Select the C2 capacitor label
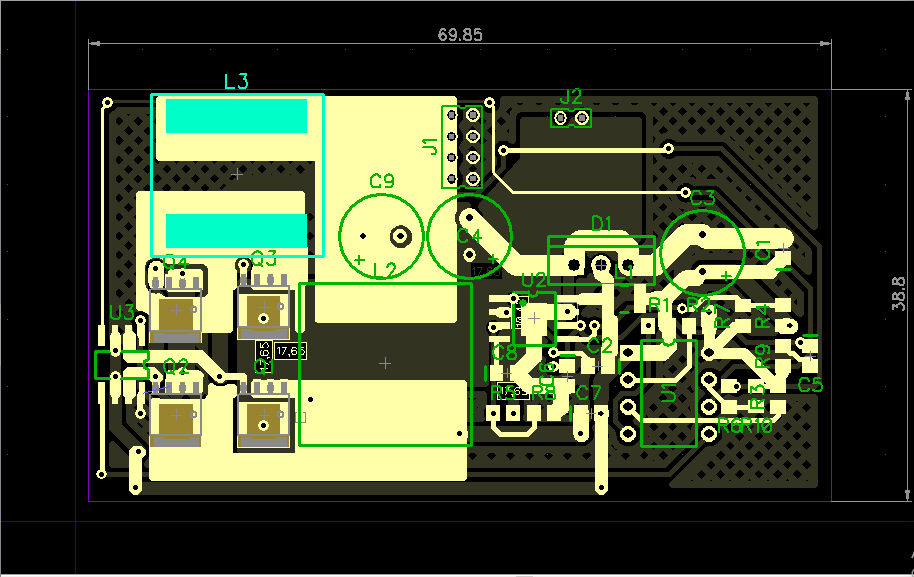Viewport: 914px width, 577px height. (600, 346)
